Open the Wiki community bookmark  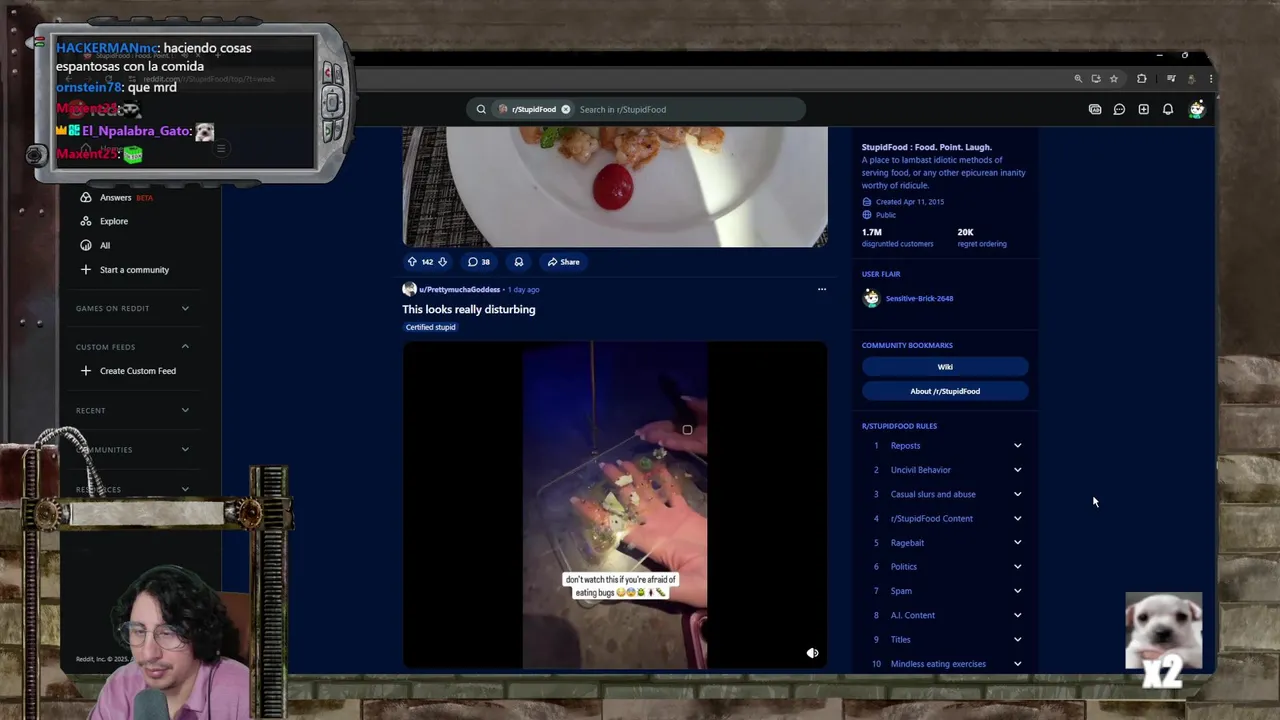point(945,367)
